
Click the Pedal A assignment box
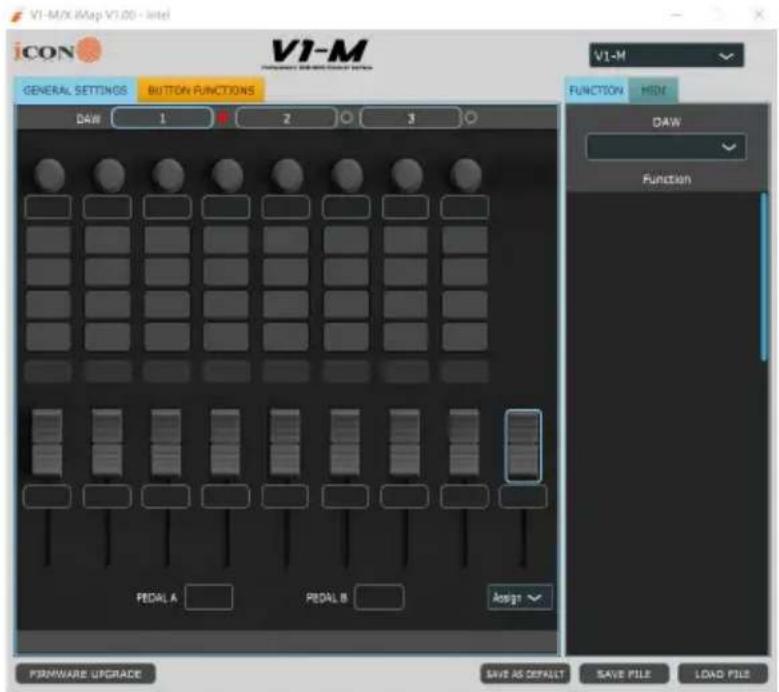click(209, 597)
